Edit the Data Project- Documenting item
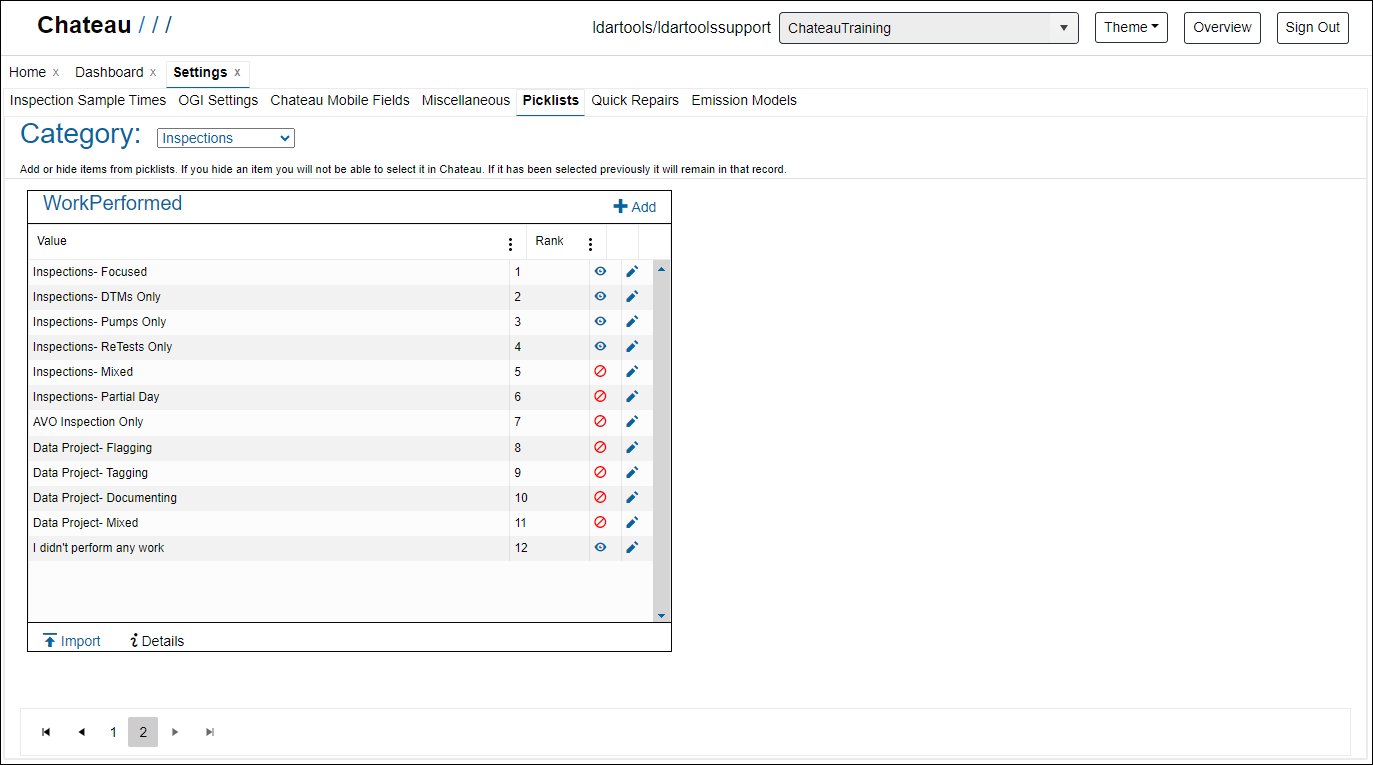1373x765 pixels. [632, 497]
